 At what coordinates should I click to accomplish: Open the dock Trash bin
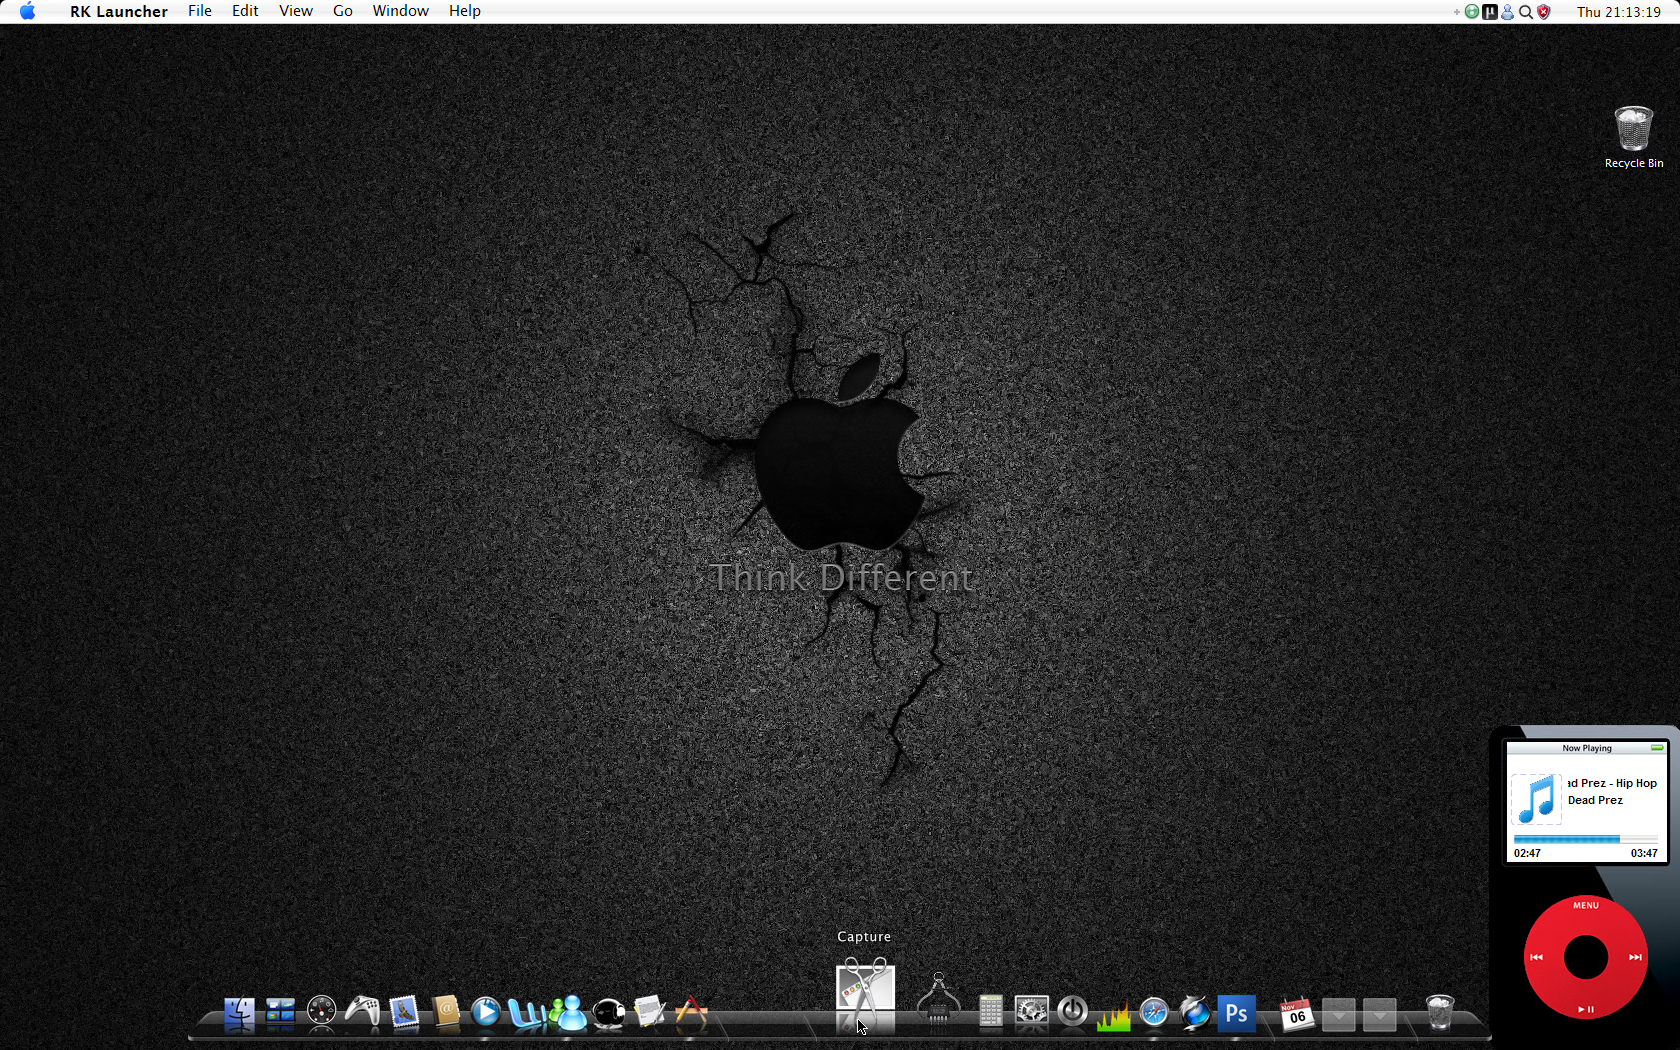[x=1439, y=1012]
